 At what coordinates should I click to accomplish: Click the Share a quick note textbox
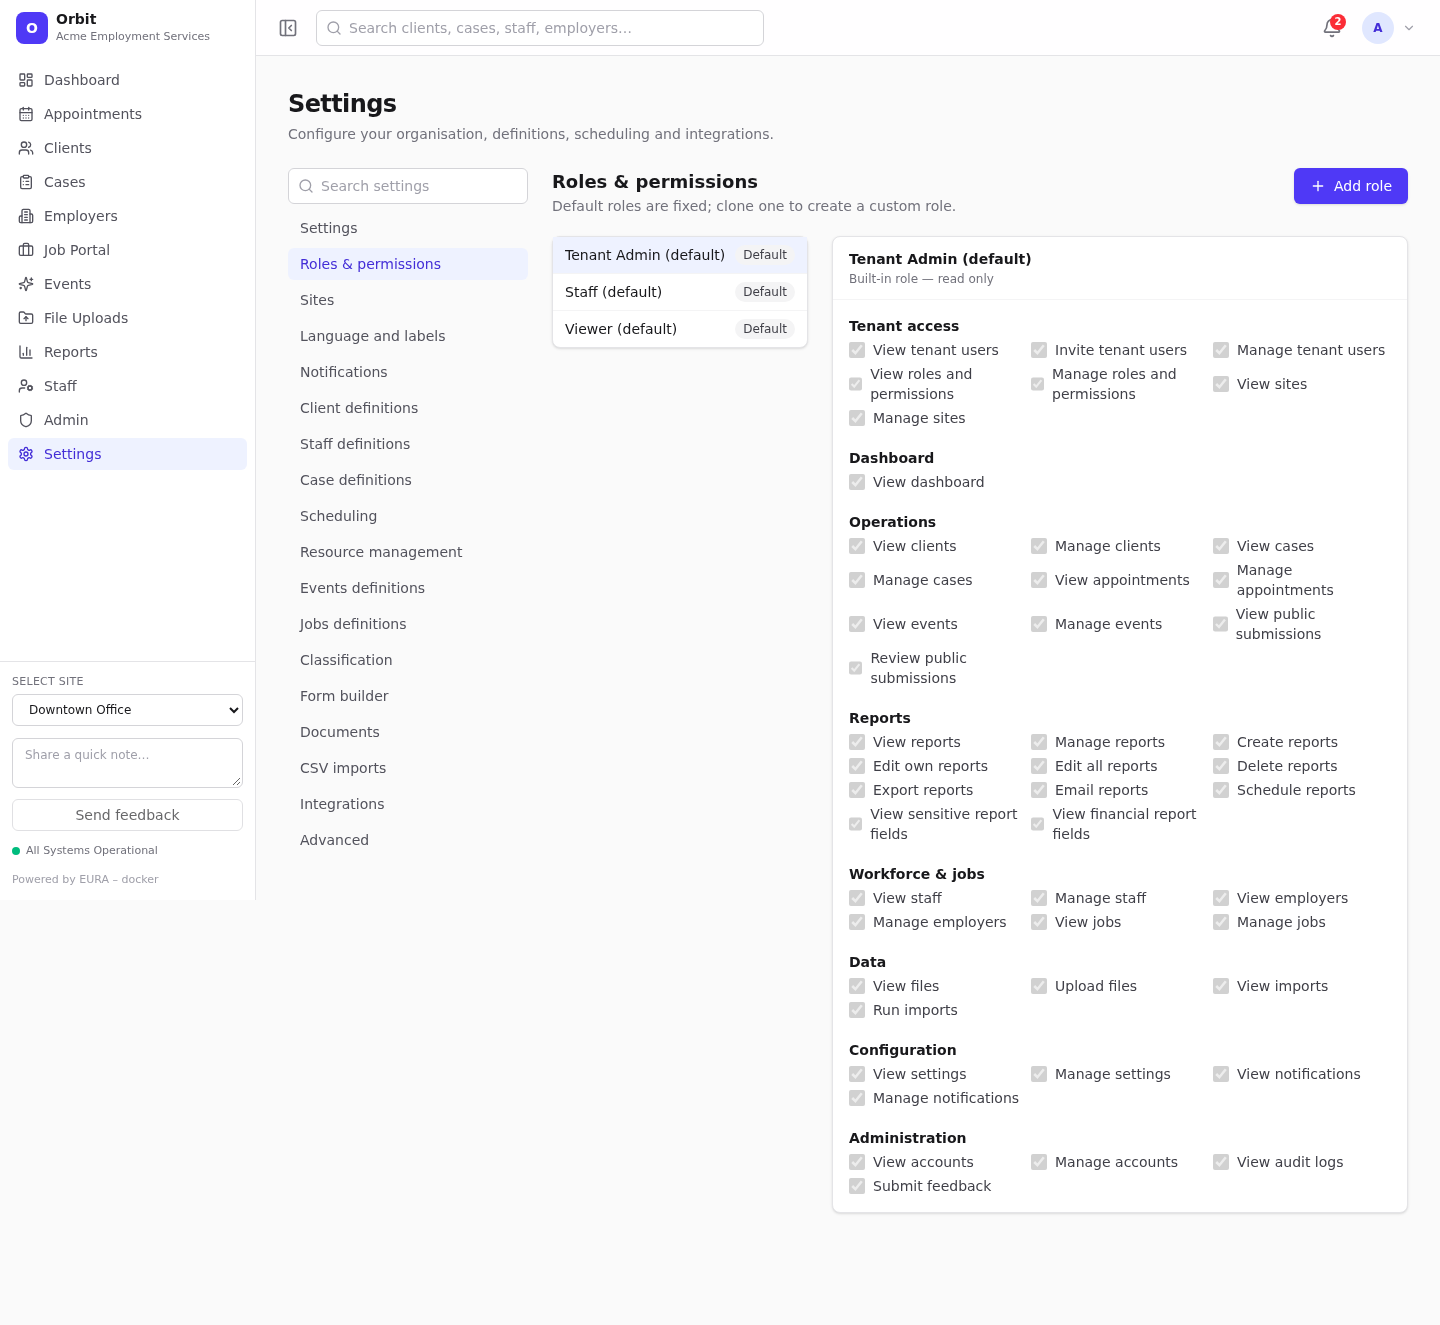point(127,763)
